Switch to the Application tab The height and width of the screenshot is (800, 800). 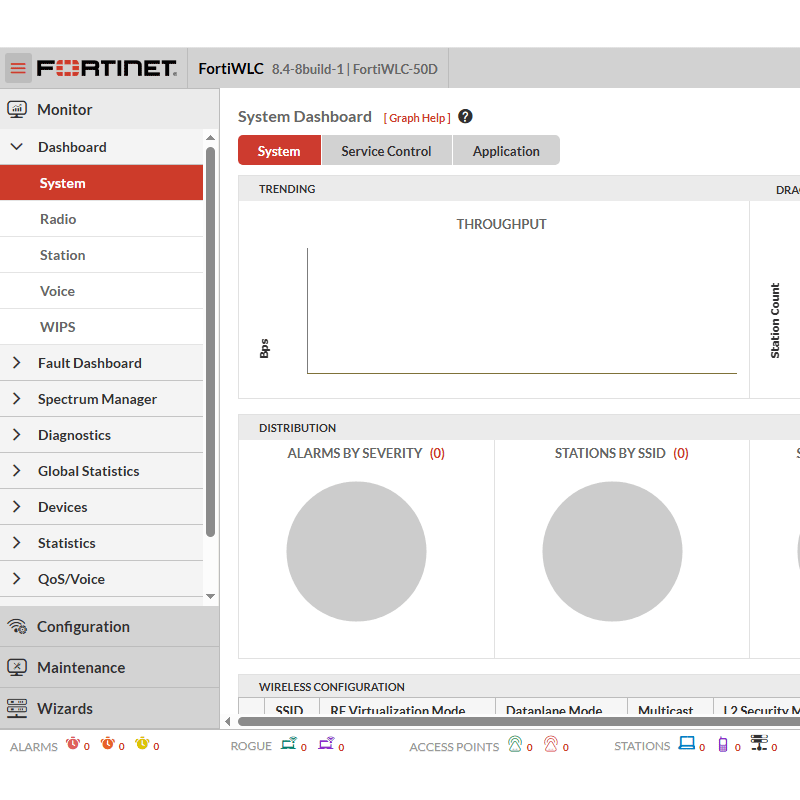(x=506, y=151)
